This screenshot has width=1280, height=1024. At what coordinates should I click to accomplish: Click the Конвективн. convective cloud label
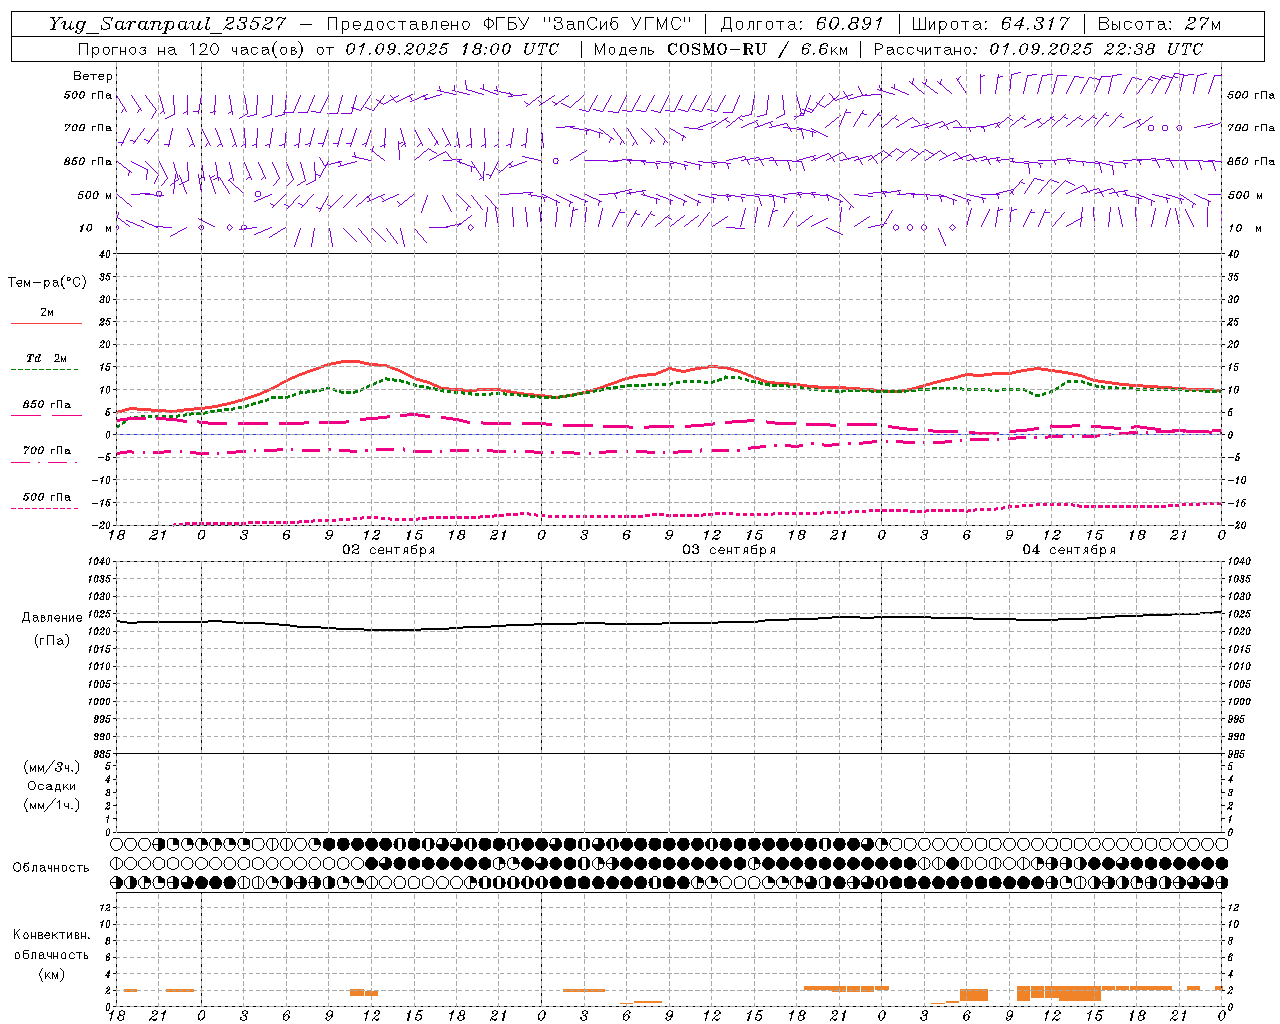click(x=51, y=935)
